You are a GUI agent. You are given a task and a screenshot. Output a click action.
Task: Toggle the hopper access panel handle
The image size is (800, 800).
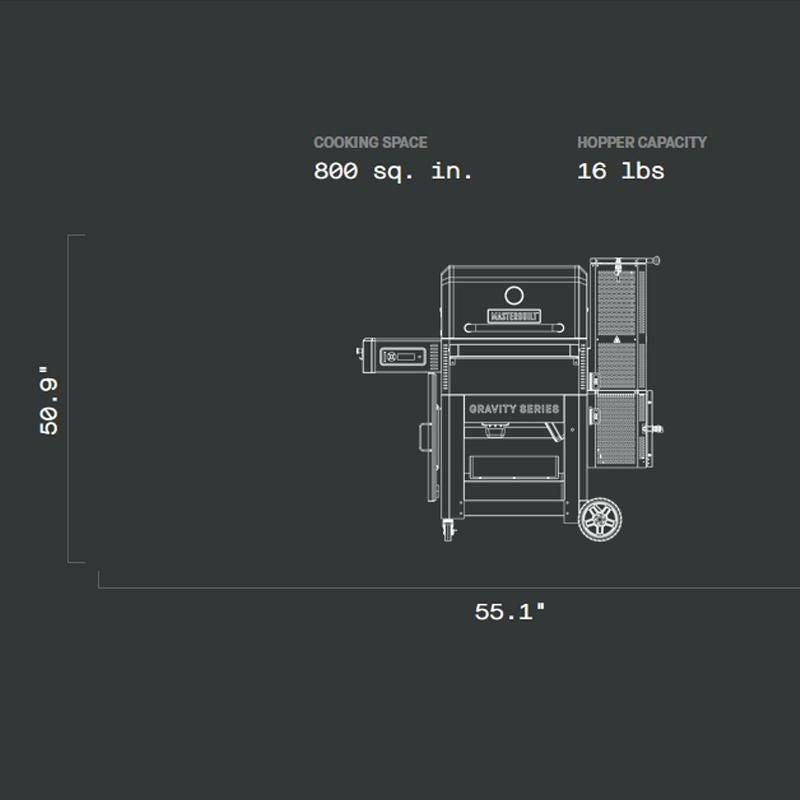click(x=654, y=429)
